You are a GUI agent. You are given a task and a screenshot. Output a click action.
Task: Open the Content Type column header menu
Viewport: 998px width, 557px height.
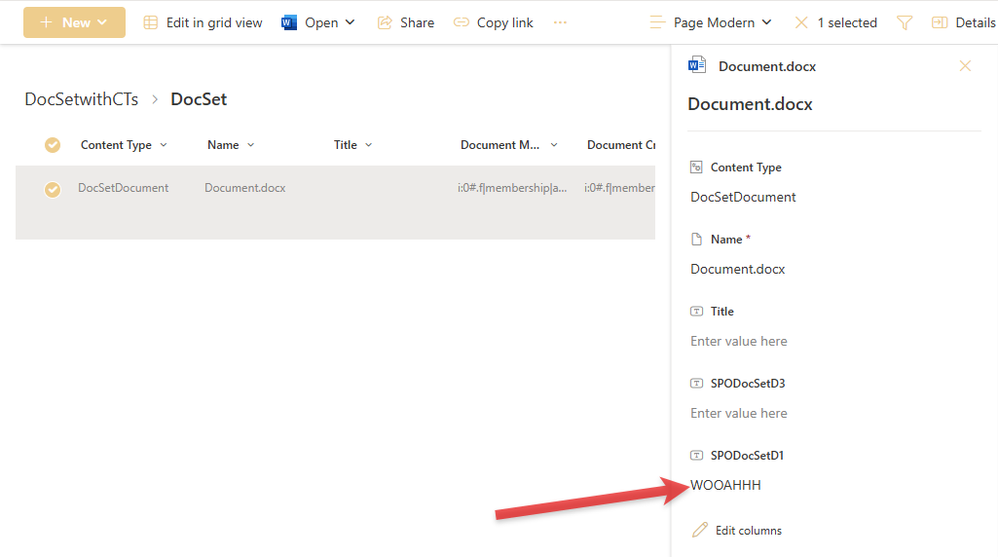point(124,145)
